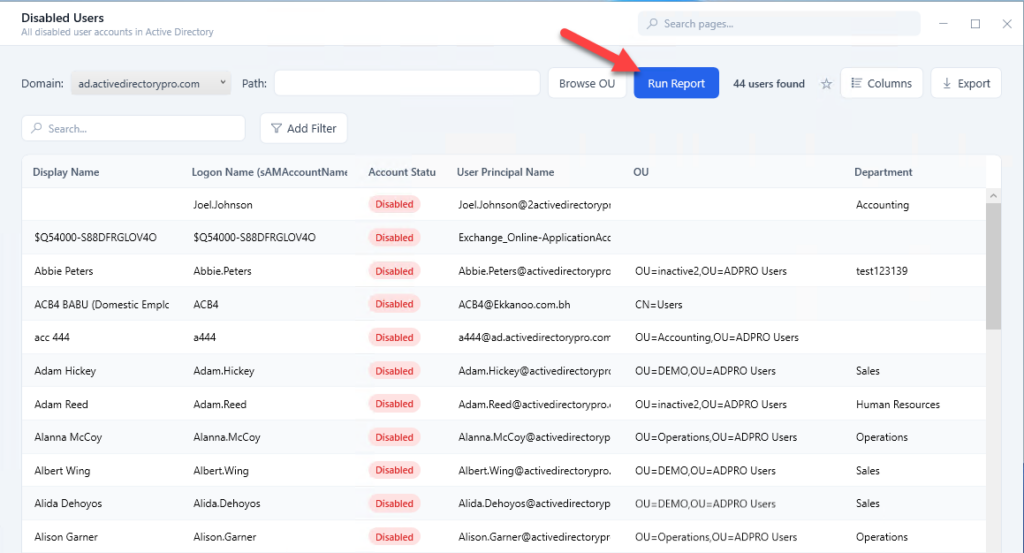Viewport: 1024px width, 553px height.
Task: Select the Adam Hickey display name
Action: pos(65,371)
